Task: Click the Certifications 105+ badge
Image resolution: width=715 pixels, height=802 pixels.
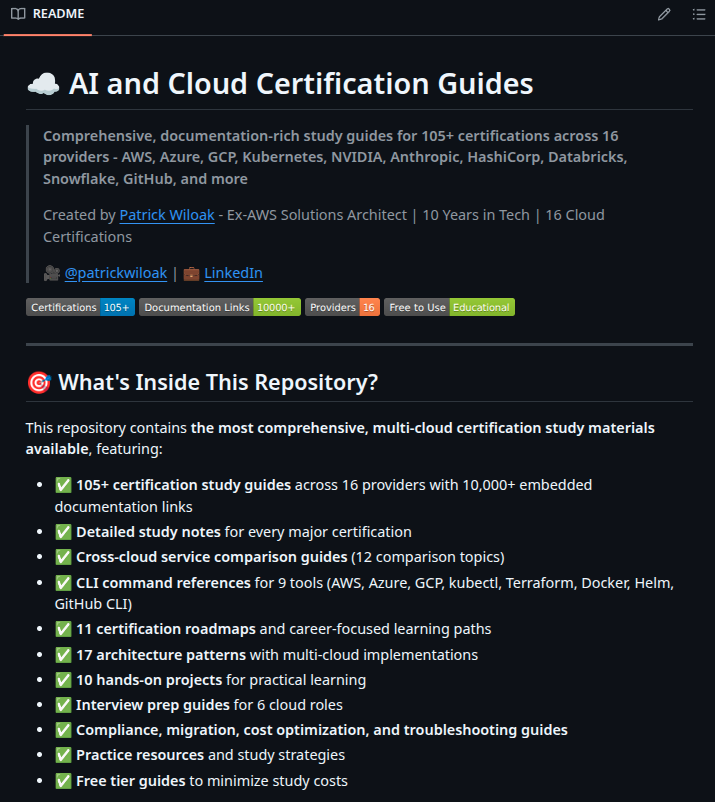Action: (x=80, y=307)
